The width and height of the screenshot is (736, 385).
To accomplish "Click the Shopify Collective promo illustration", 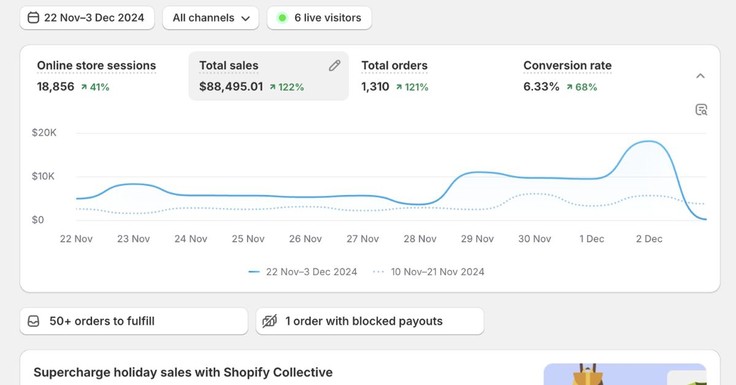I will click(x=625, y=374).
